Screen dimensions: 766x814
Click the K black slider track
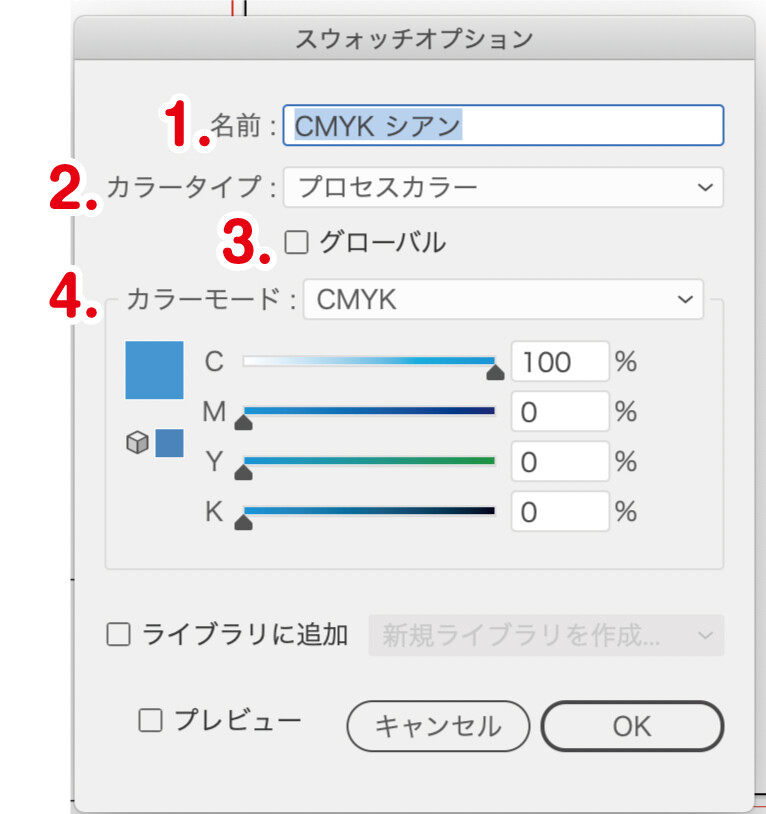coord(370,511)
